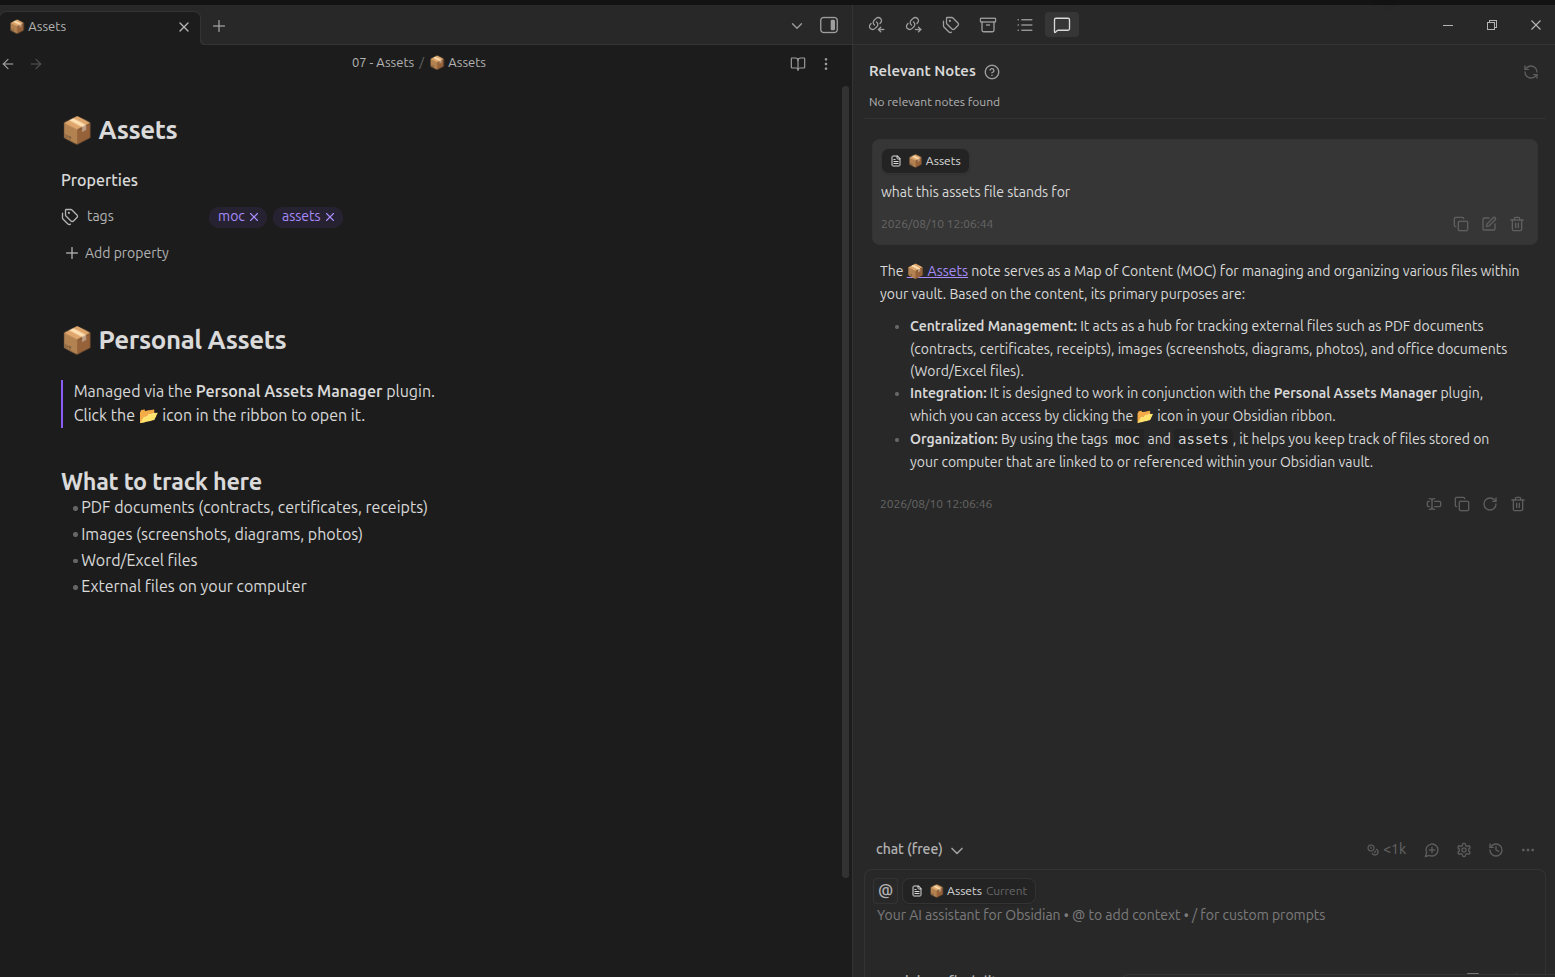Regenerate the AI response

click(x=1490, y=504)
